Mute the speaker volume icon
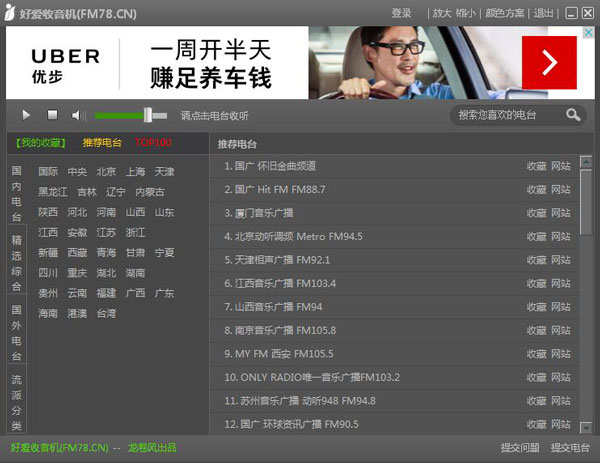 79,116
